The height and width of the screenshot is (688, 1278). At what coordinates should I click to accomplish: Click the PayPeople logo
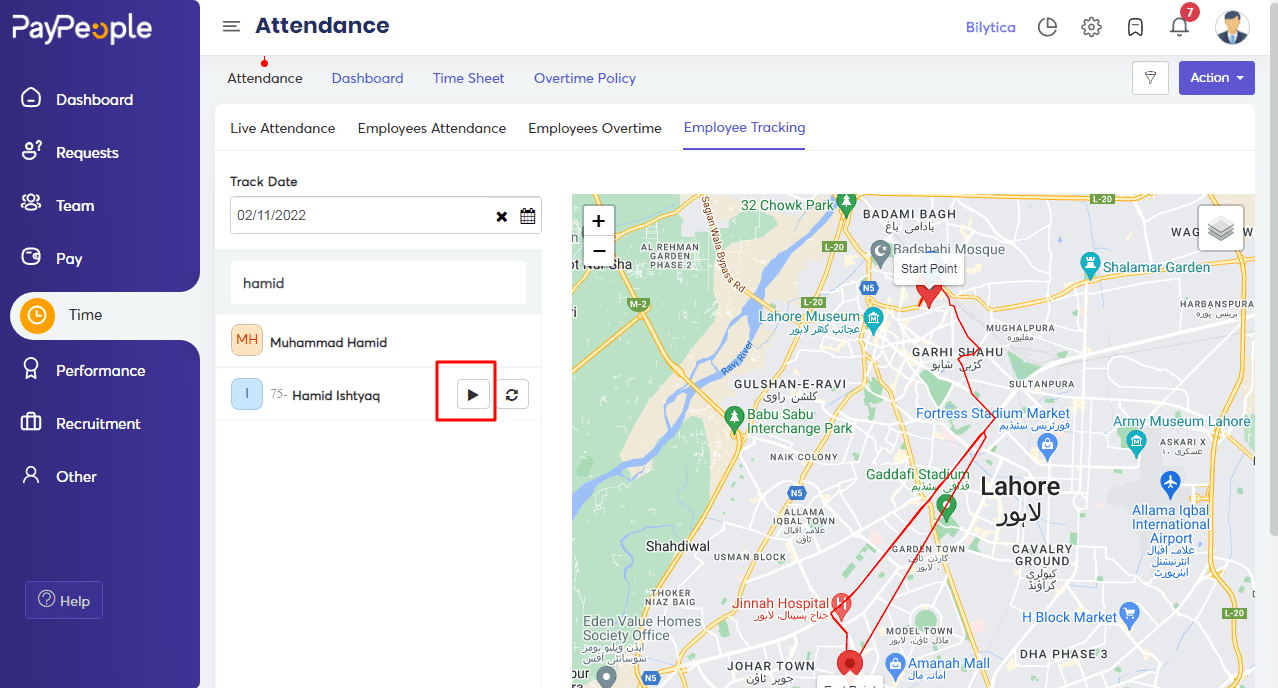point(82,28)
